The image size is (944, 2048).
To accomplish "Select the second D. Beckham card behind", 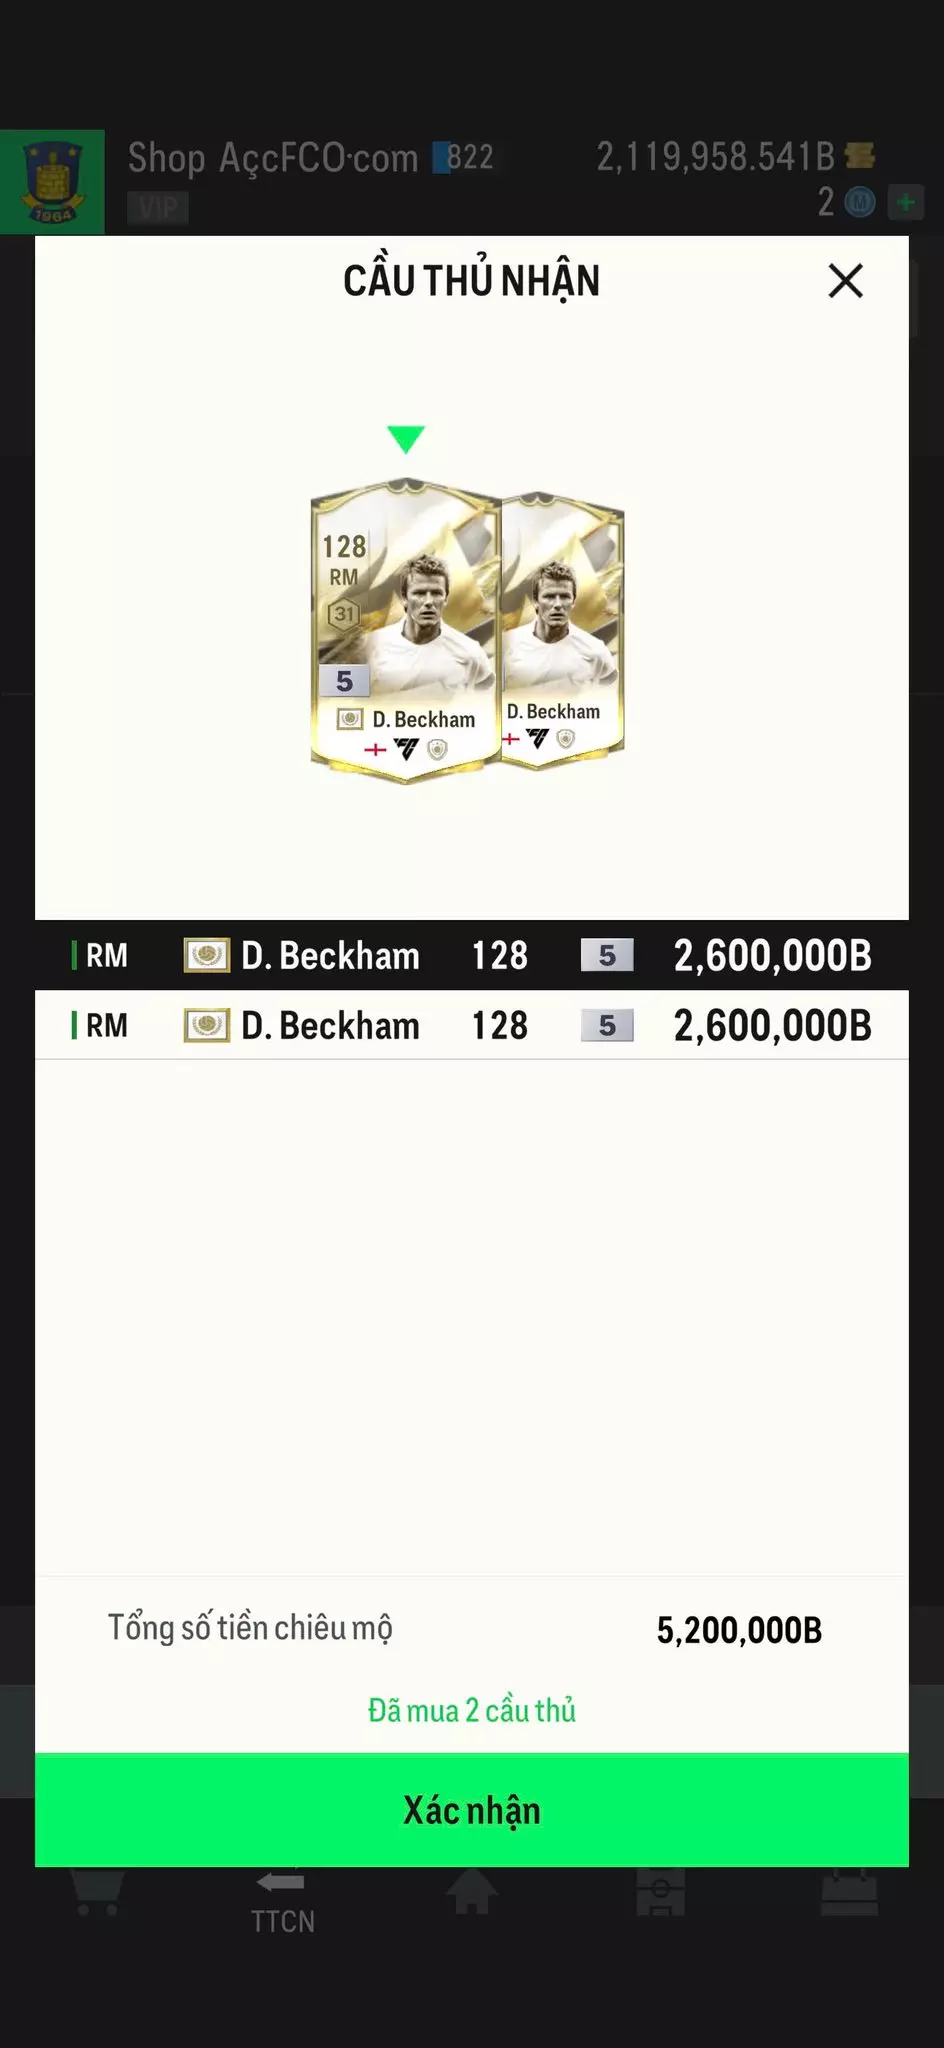I will click(563, 632).
